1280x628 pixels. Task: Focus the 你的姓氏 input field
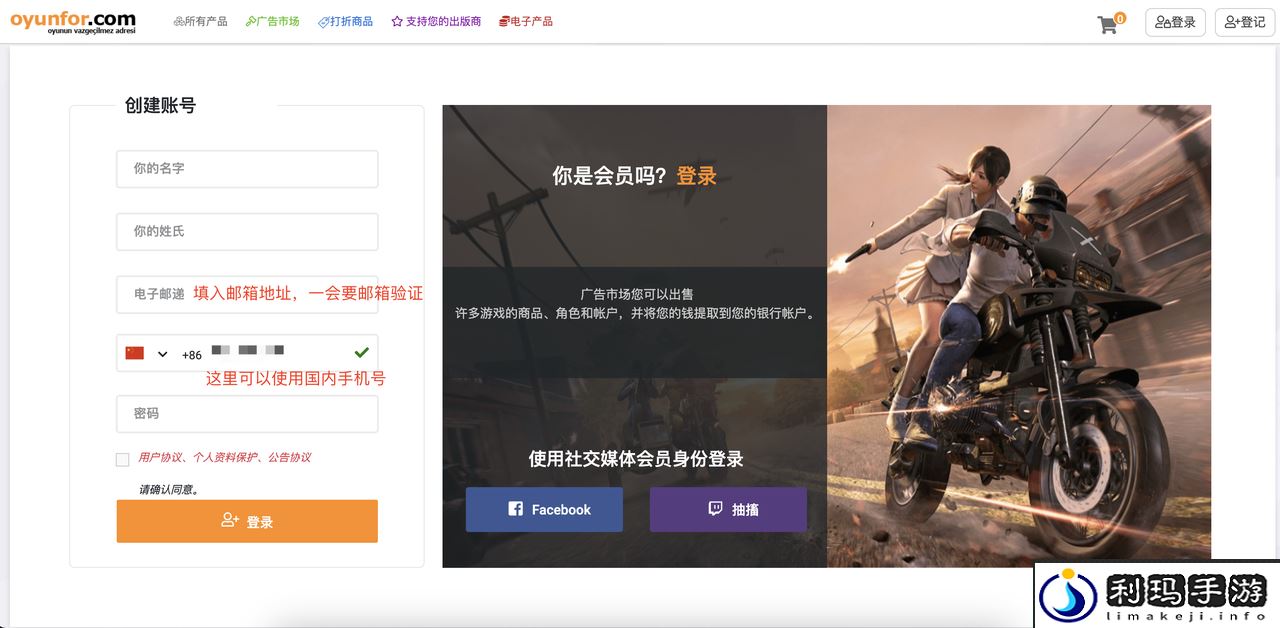pyautogui.click(x=247, y=231)
